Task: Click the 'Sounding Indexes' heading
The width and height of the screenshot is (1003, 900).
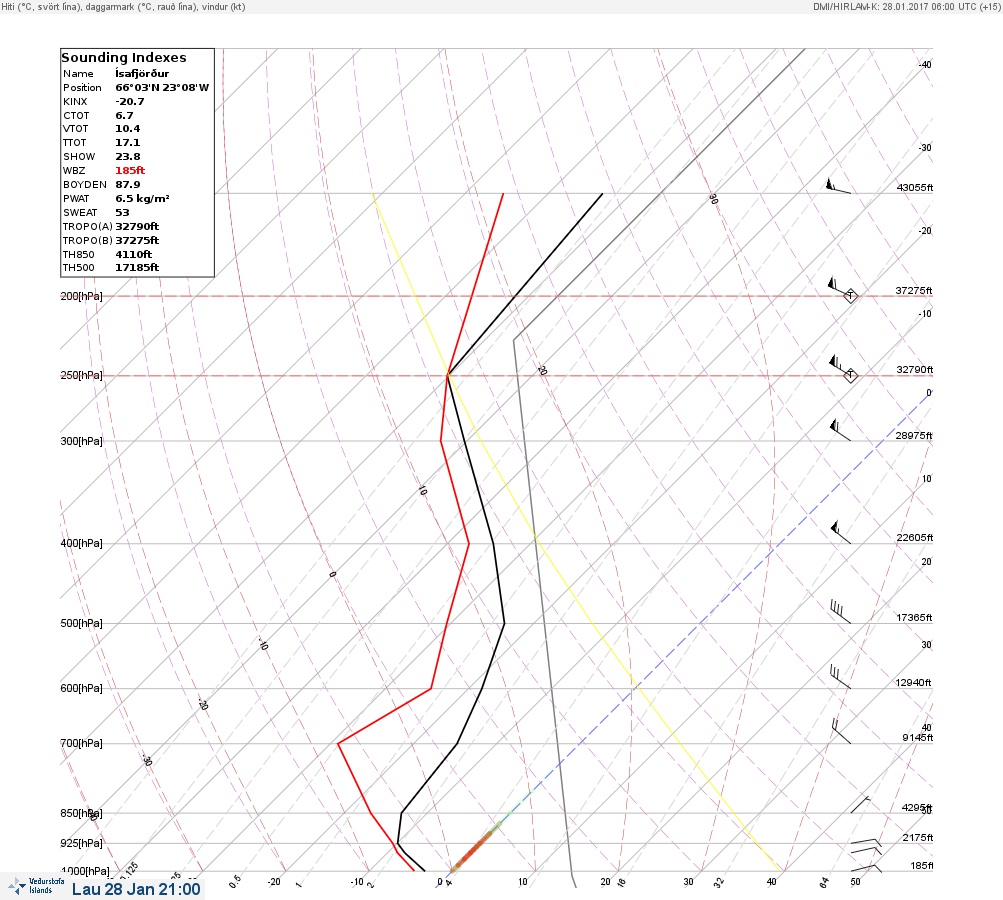Action: pyautogui.click(x=124, y=58)
